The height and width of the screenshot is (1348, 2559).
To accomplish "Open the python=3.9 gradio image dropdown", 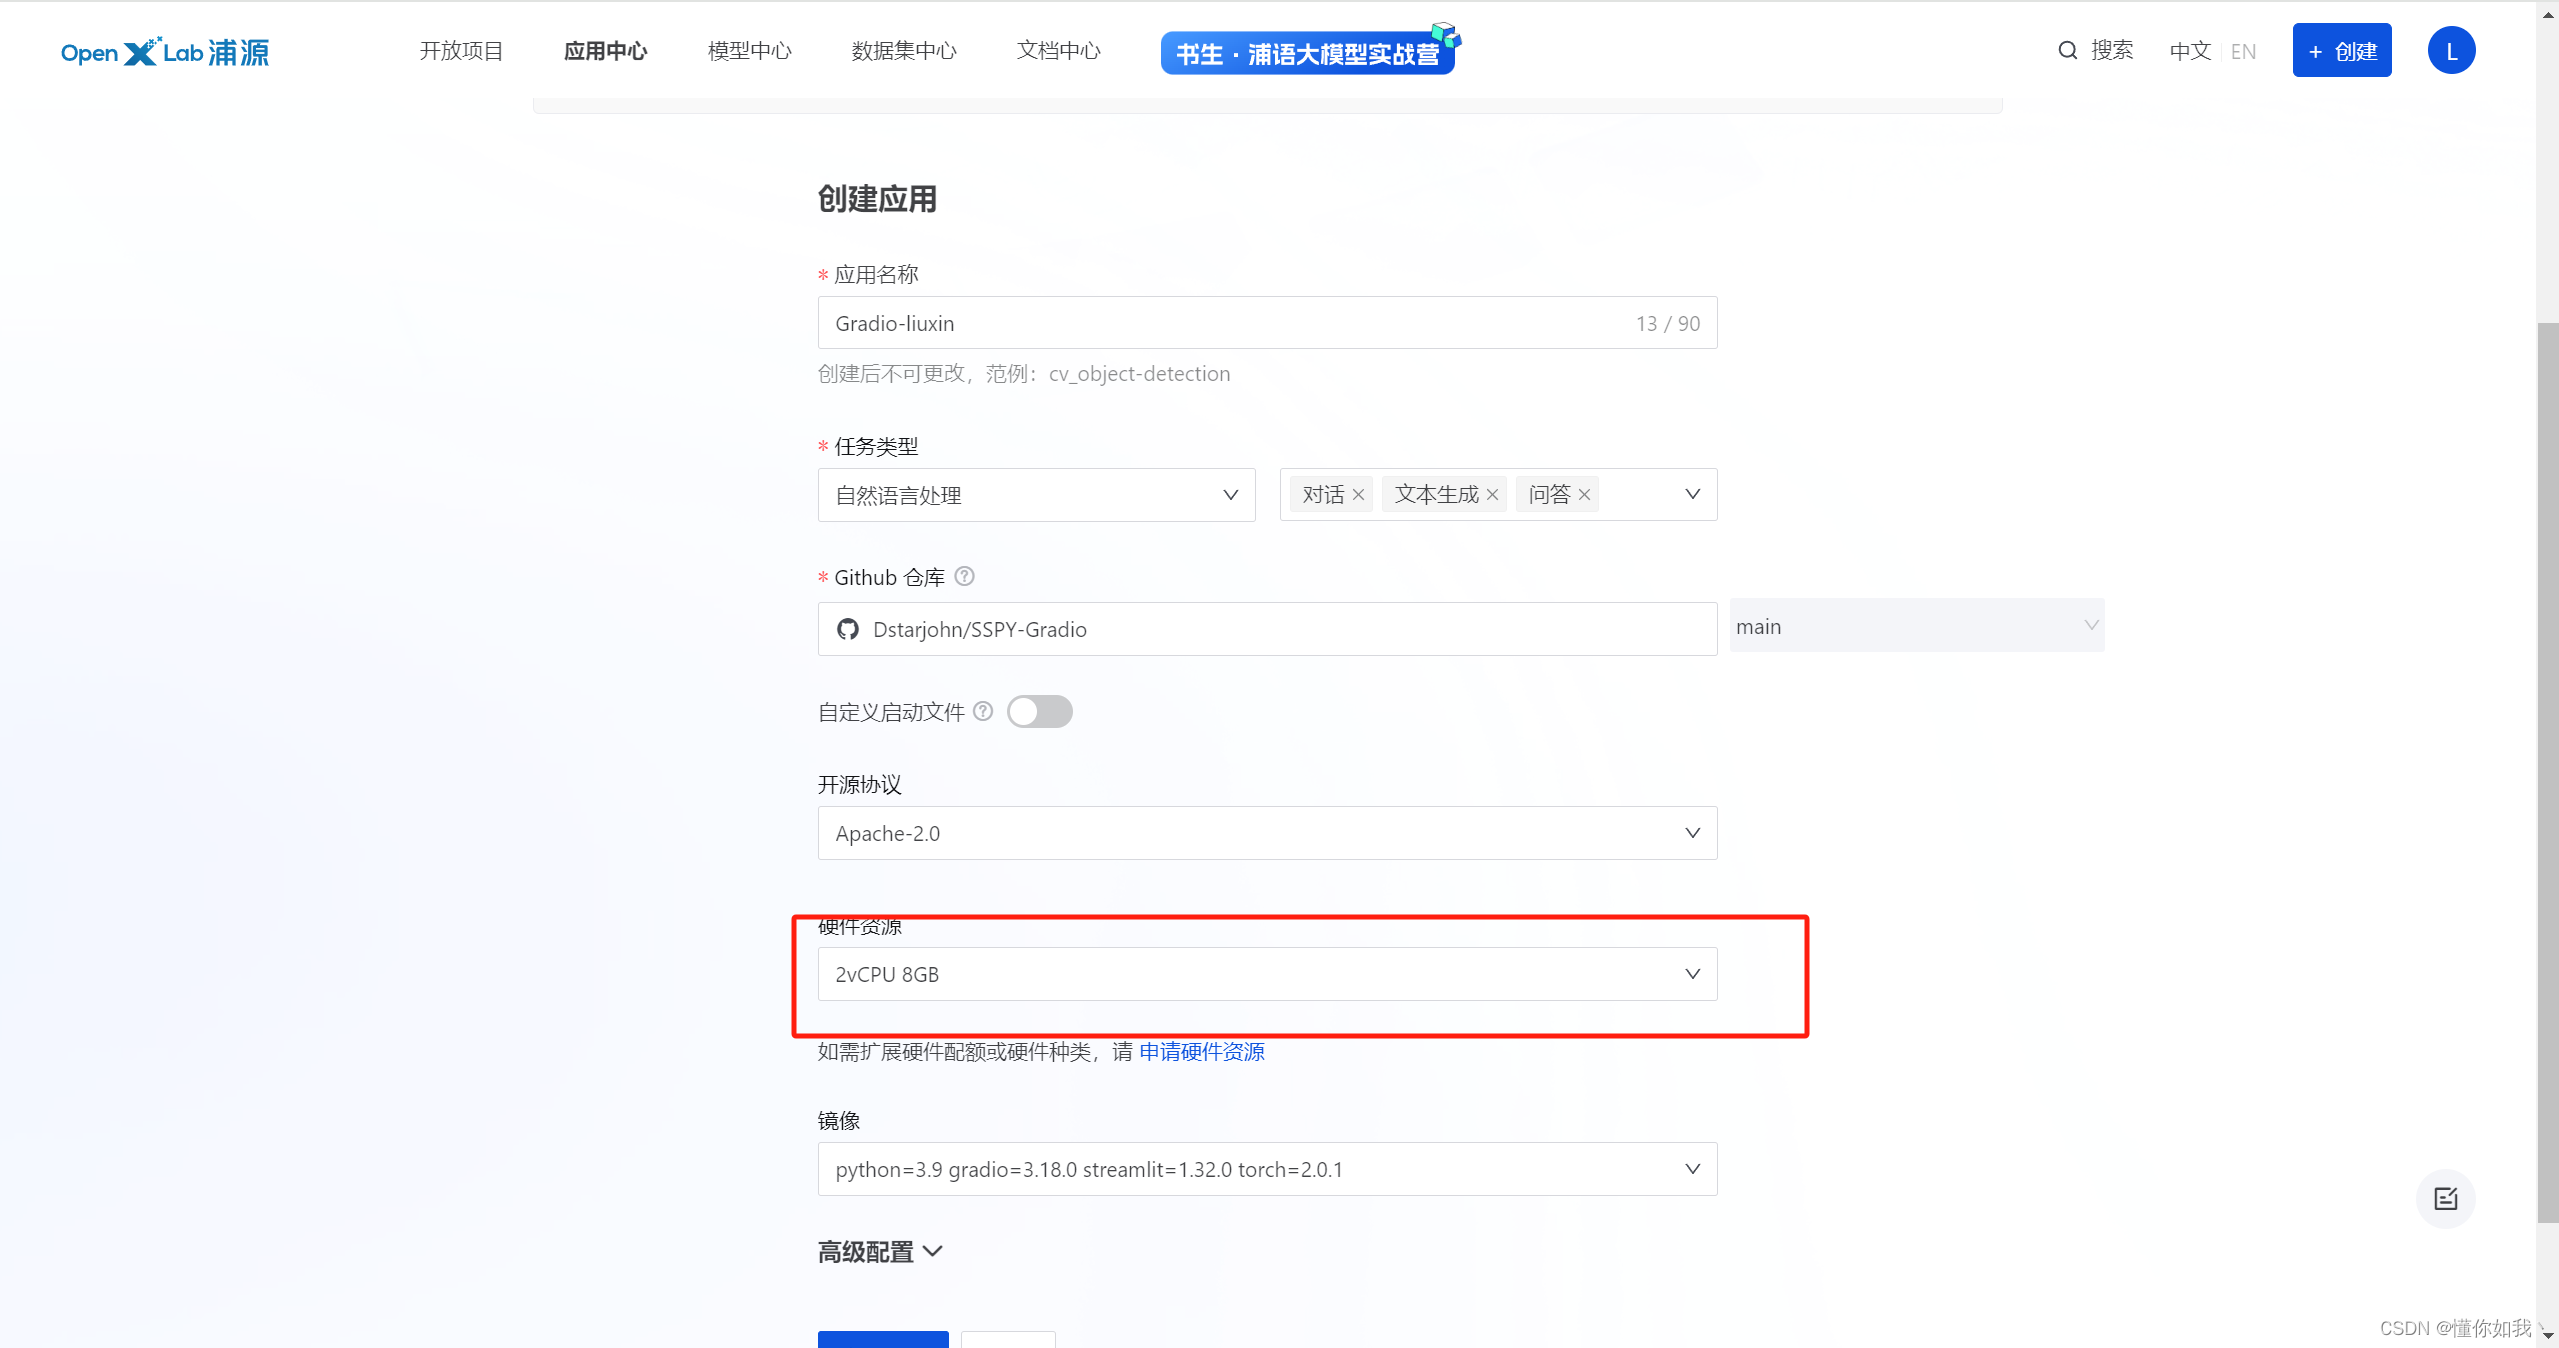I will 1267,1169.
